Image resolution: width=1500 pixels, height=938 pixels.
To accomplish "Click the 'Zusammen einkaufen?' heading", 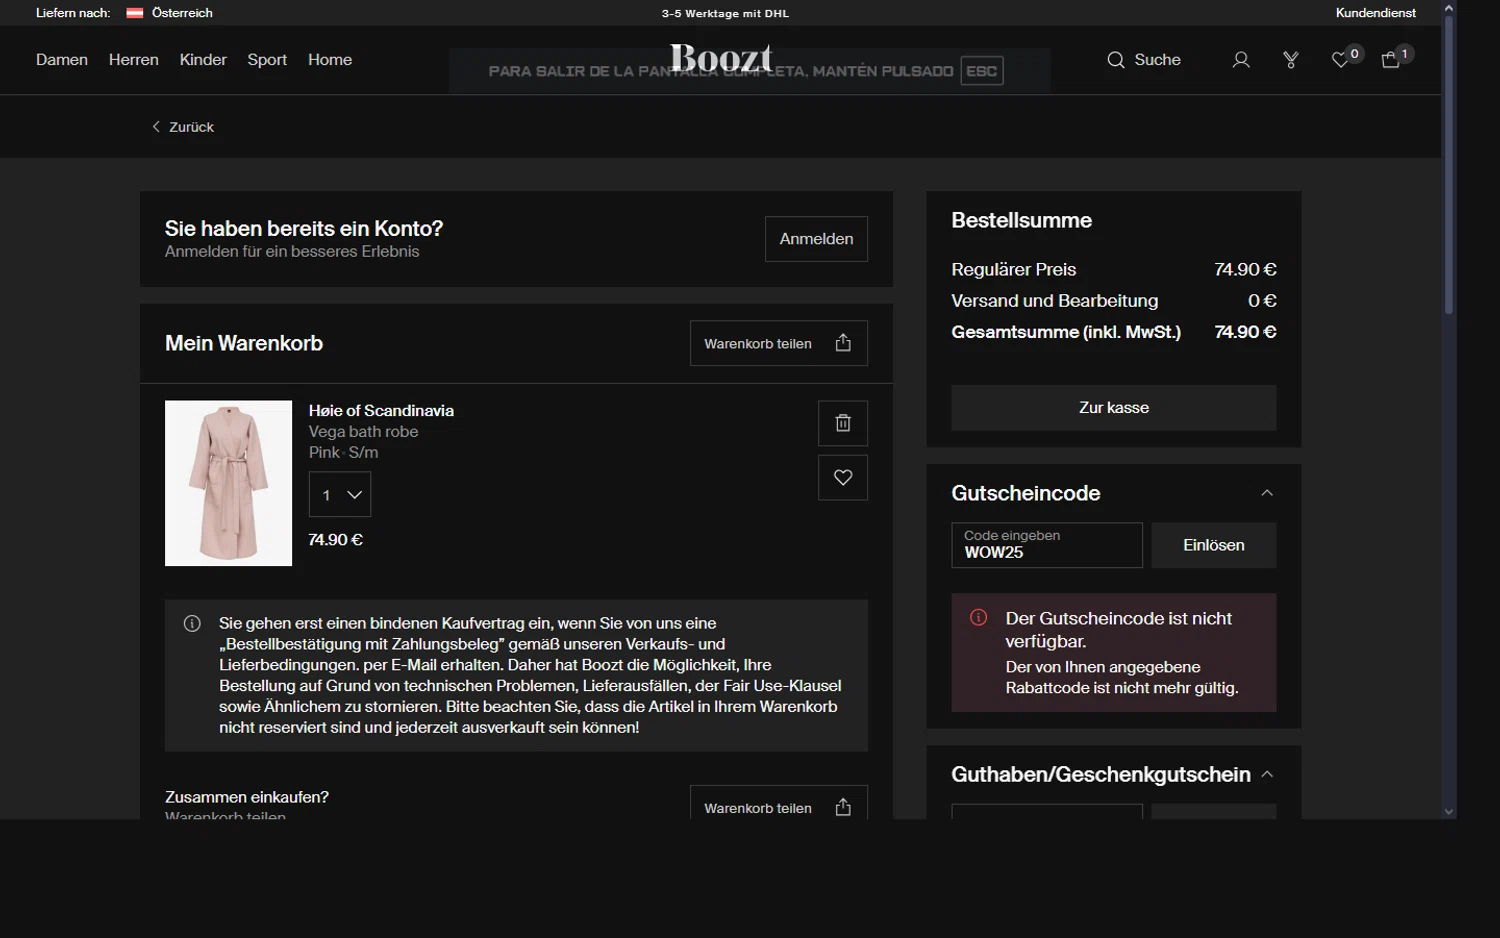I will [247, 797].
